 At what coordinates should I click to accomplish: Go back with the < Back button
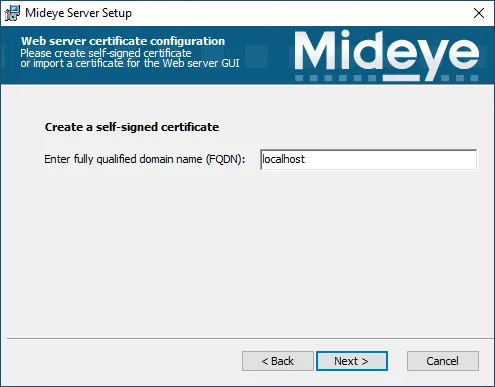(278, 361)
